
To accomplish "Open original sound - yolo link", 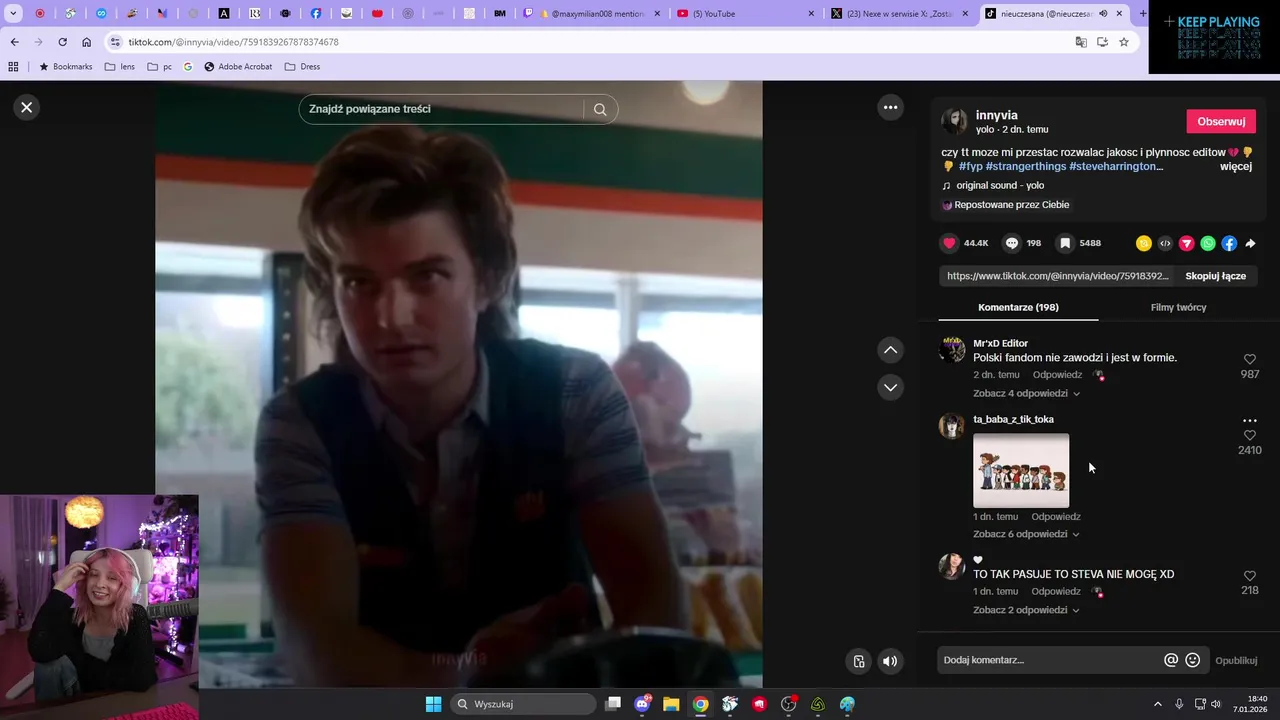I will (1000, 185).
